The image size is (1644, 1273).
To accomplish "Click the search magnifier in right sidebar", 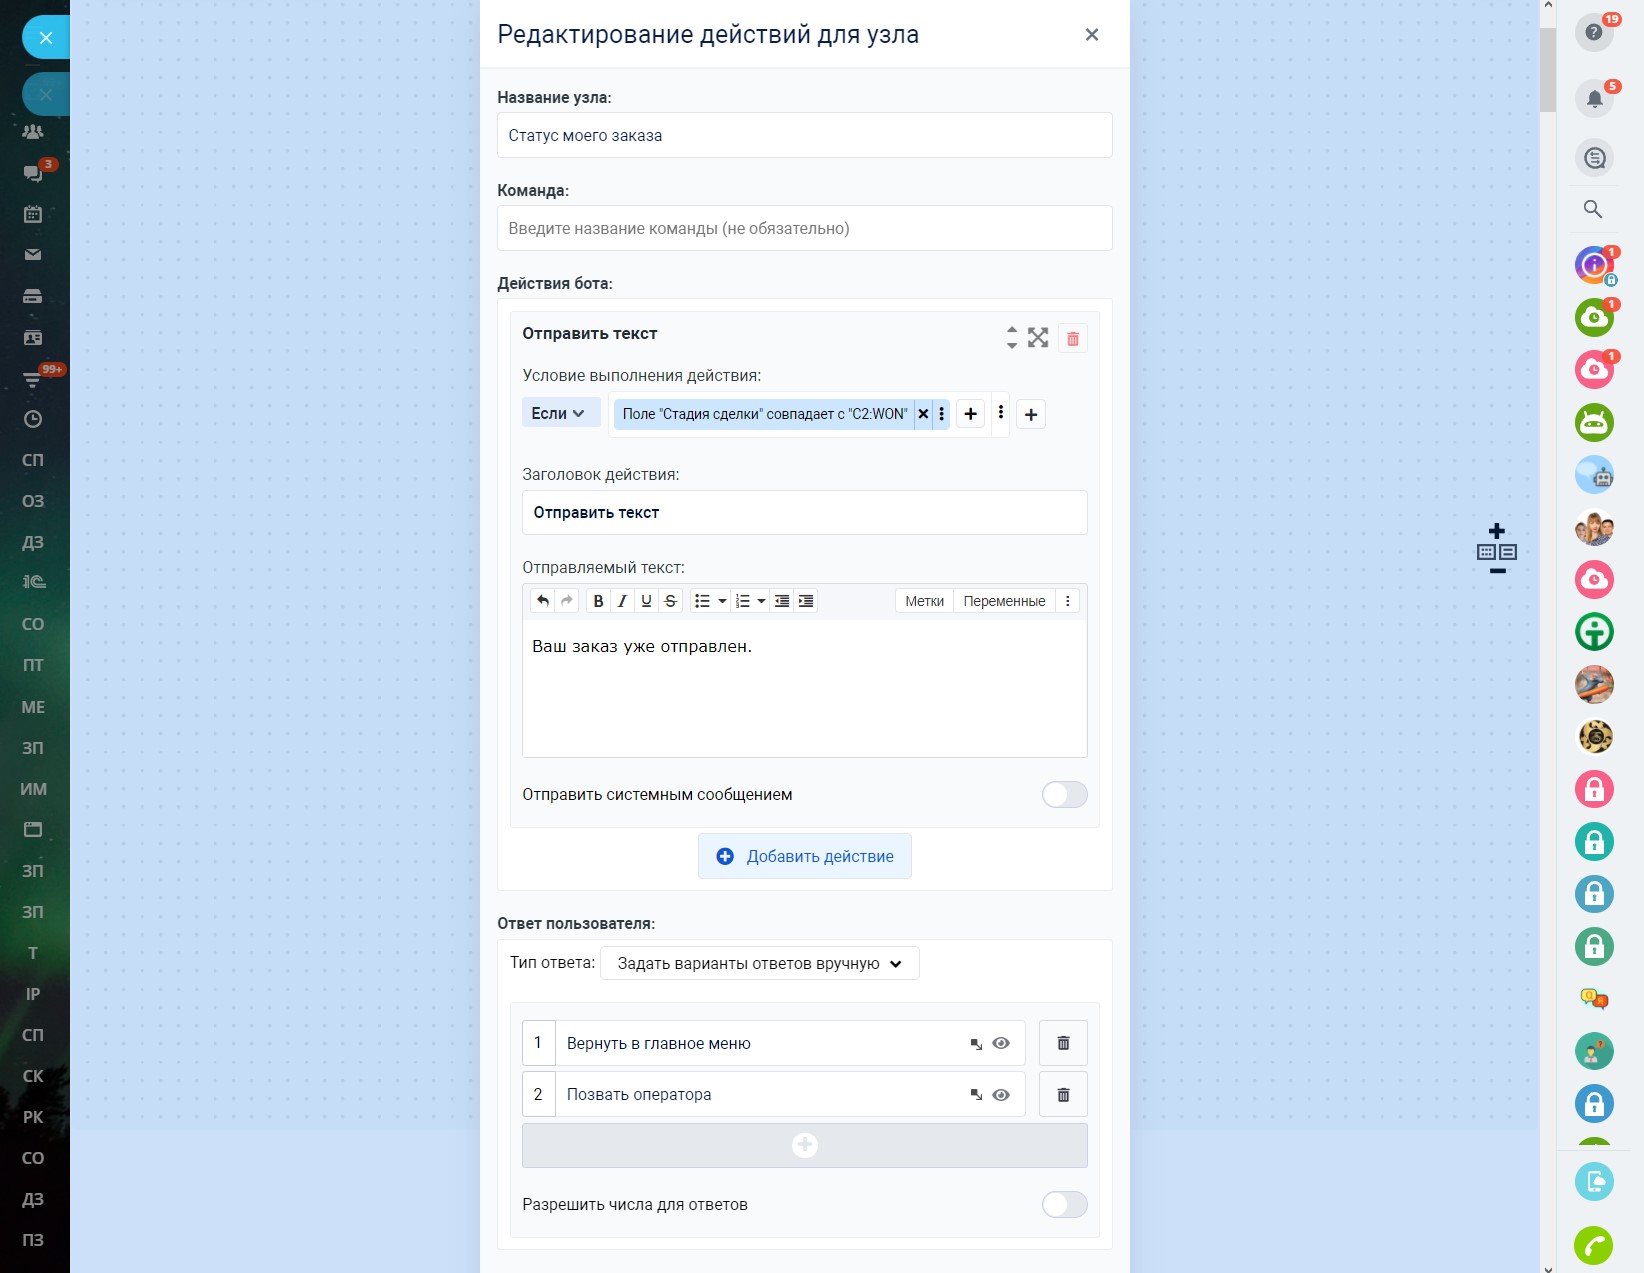I will pos(1593,209).
